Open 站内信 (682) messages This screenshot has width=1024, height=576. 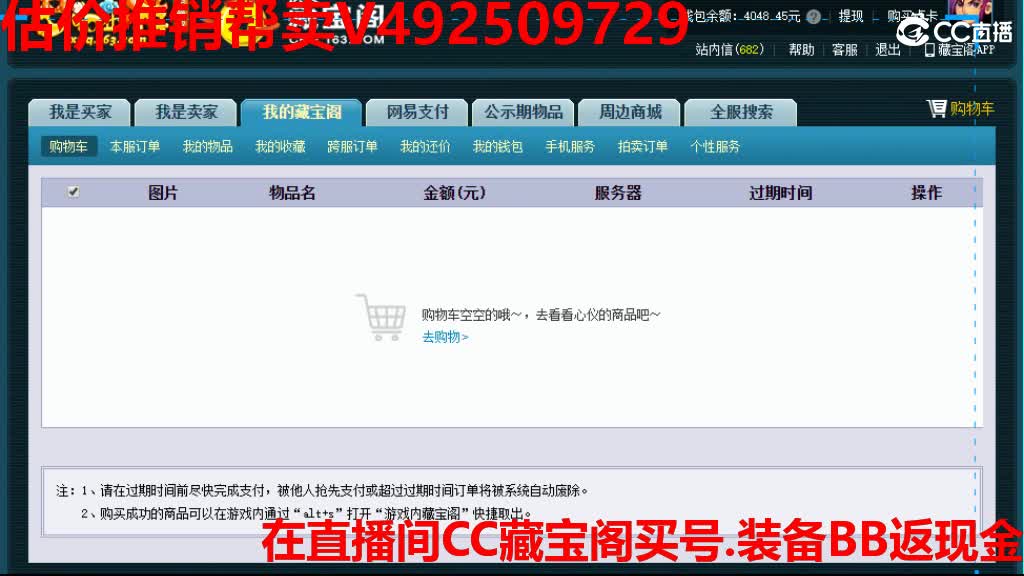(729, 50)
